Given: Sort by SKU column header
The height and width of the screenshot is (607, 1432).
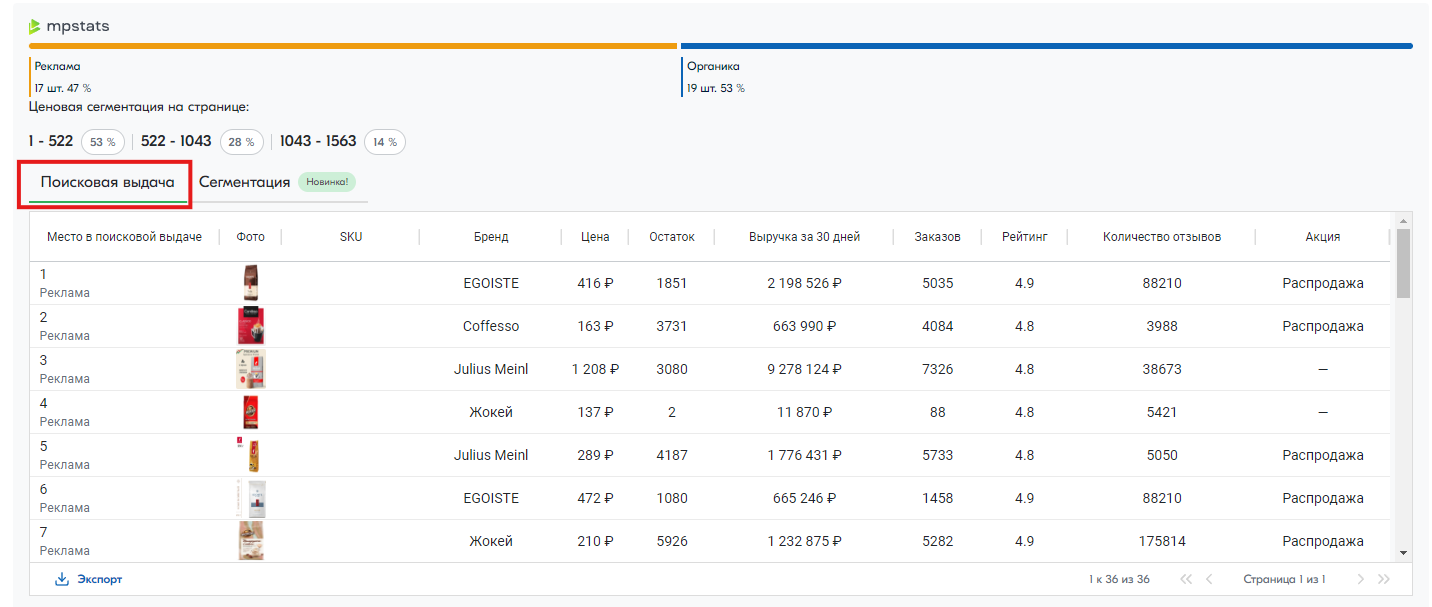Looking at the screenshot, I should pos(351,237).
